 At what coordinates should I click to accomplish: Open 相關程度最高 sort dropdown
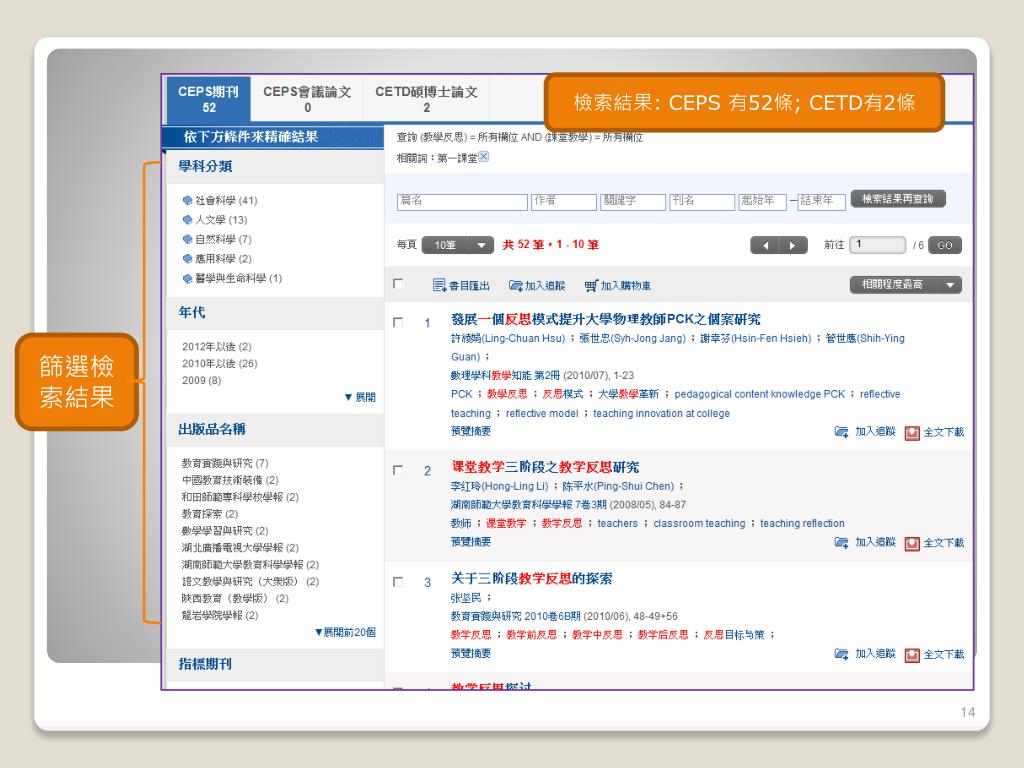pos(905,285)
